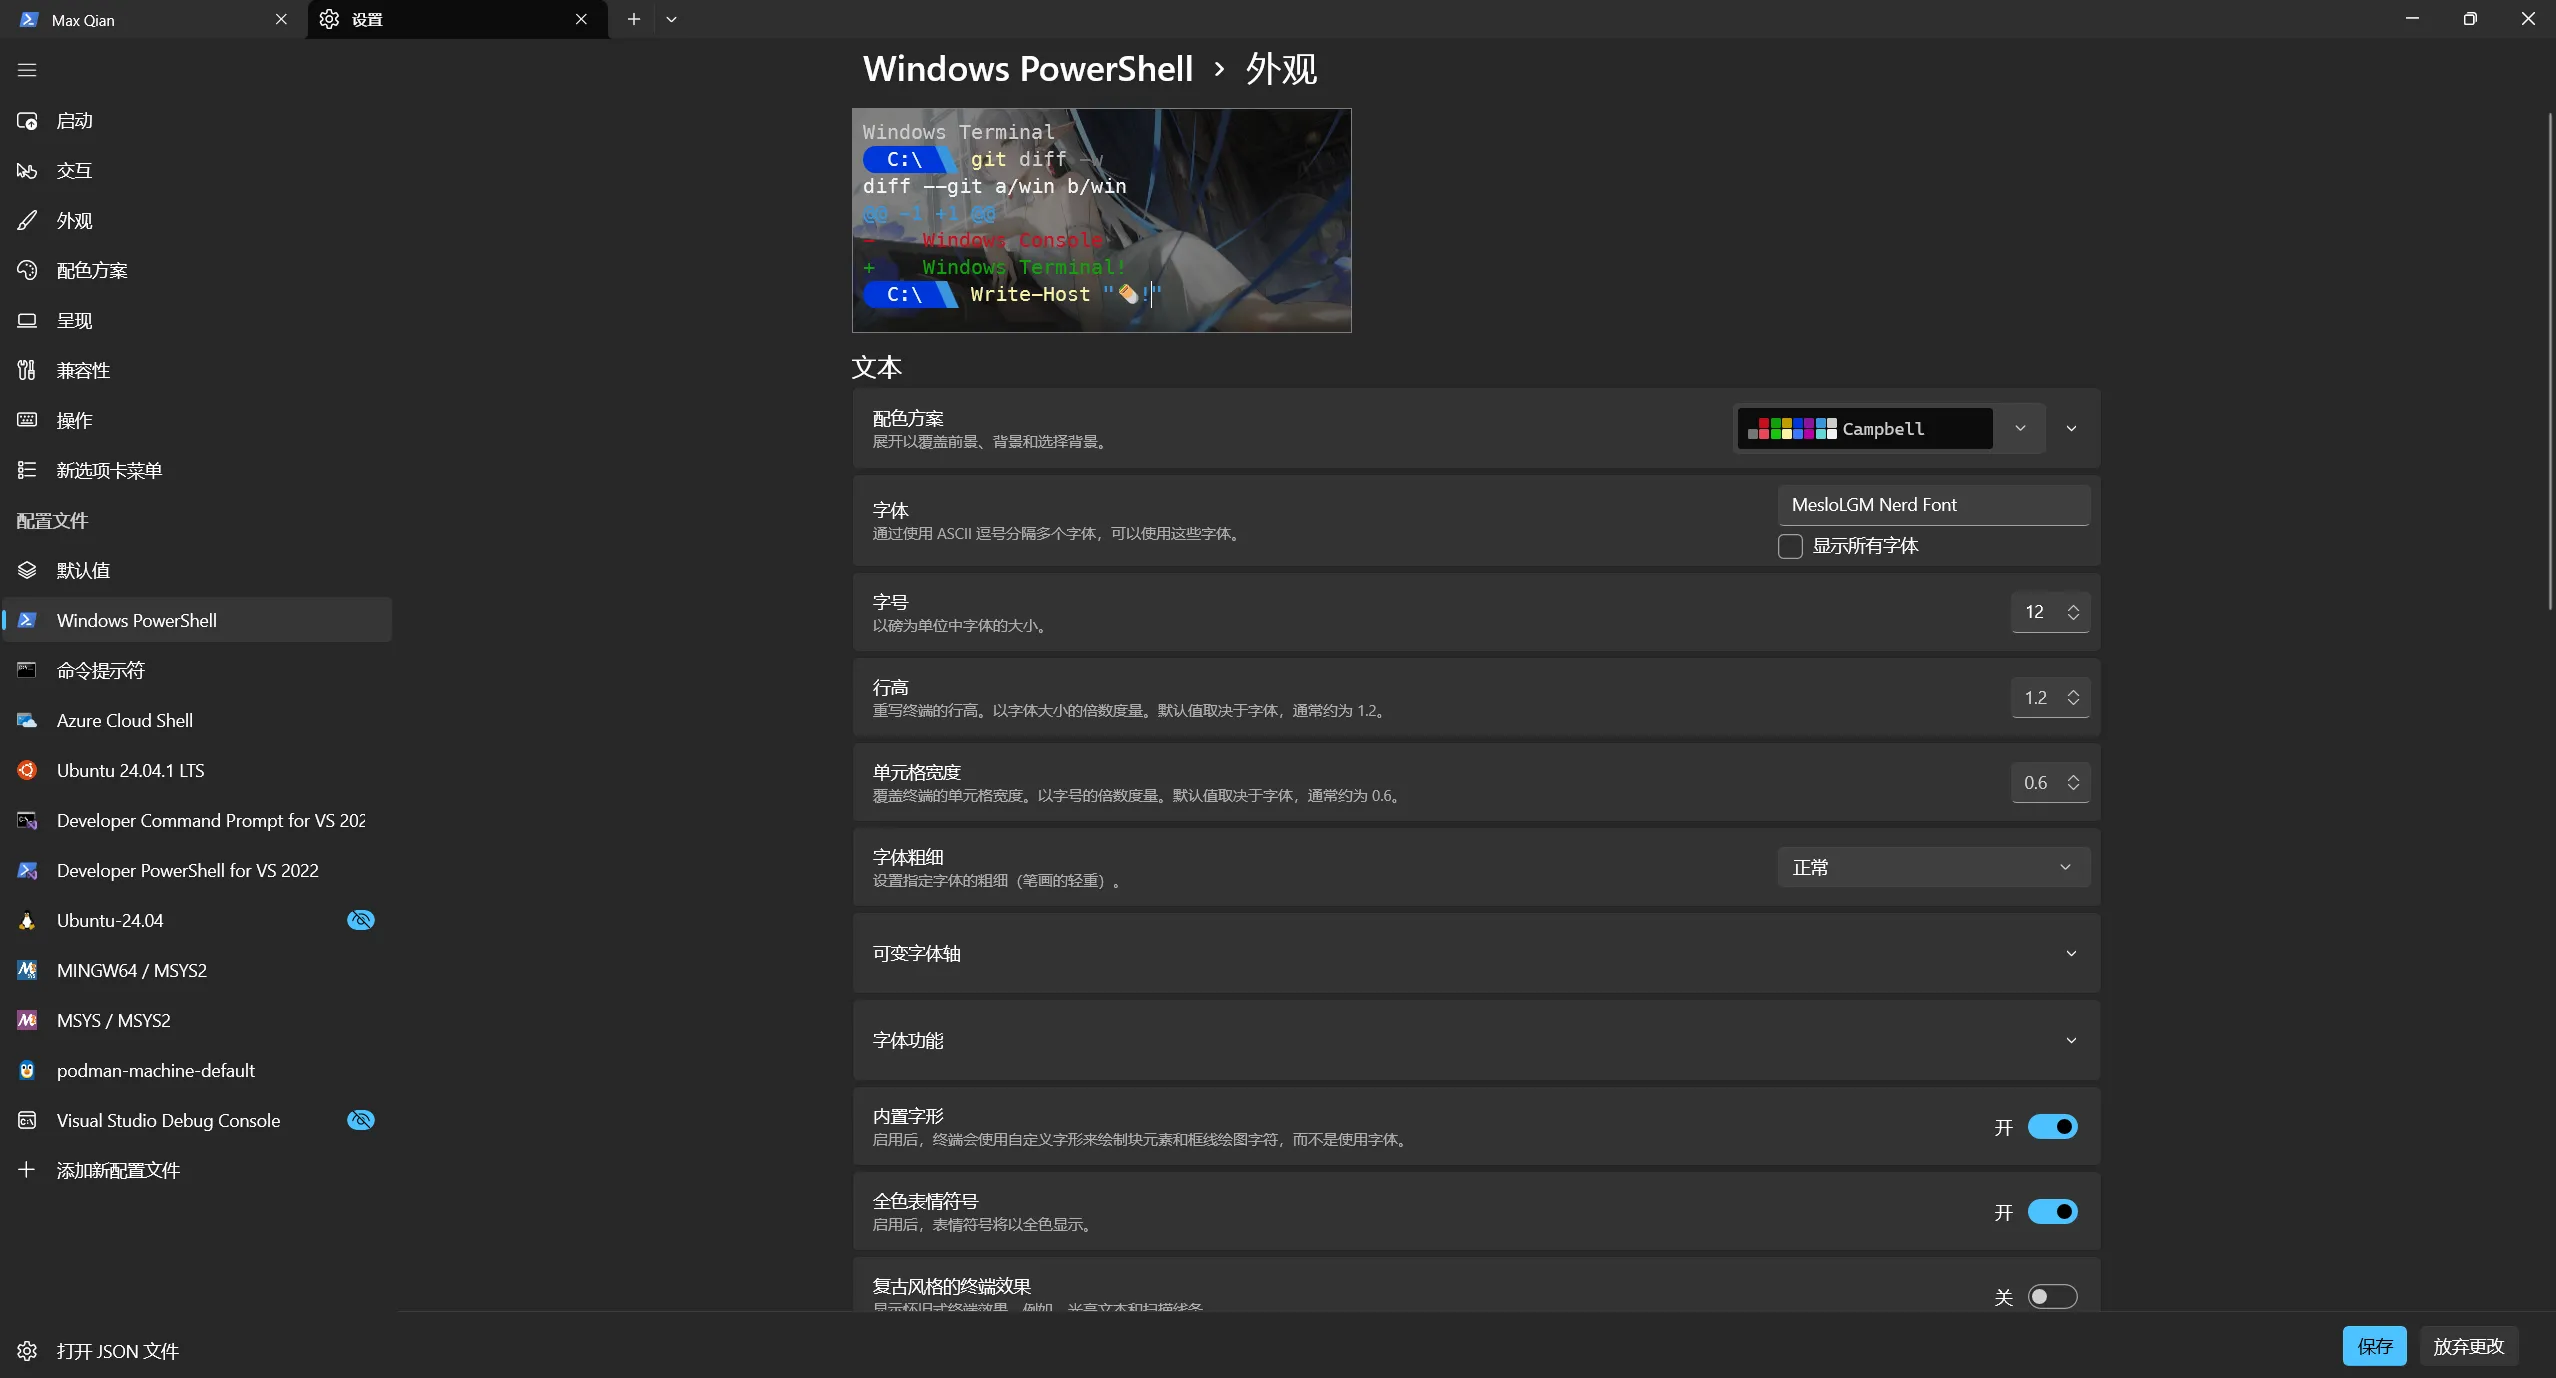Open Ubuntu 24.04.1 LTS profile icon
This screenshot has width=2556, height=1378.
click(27, 770)
